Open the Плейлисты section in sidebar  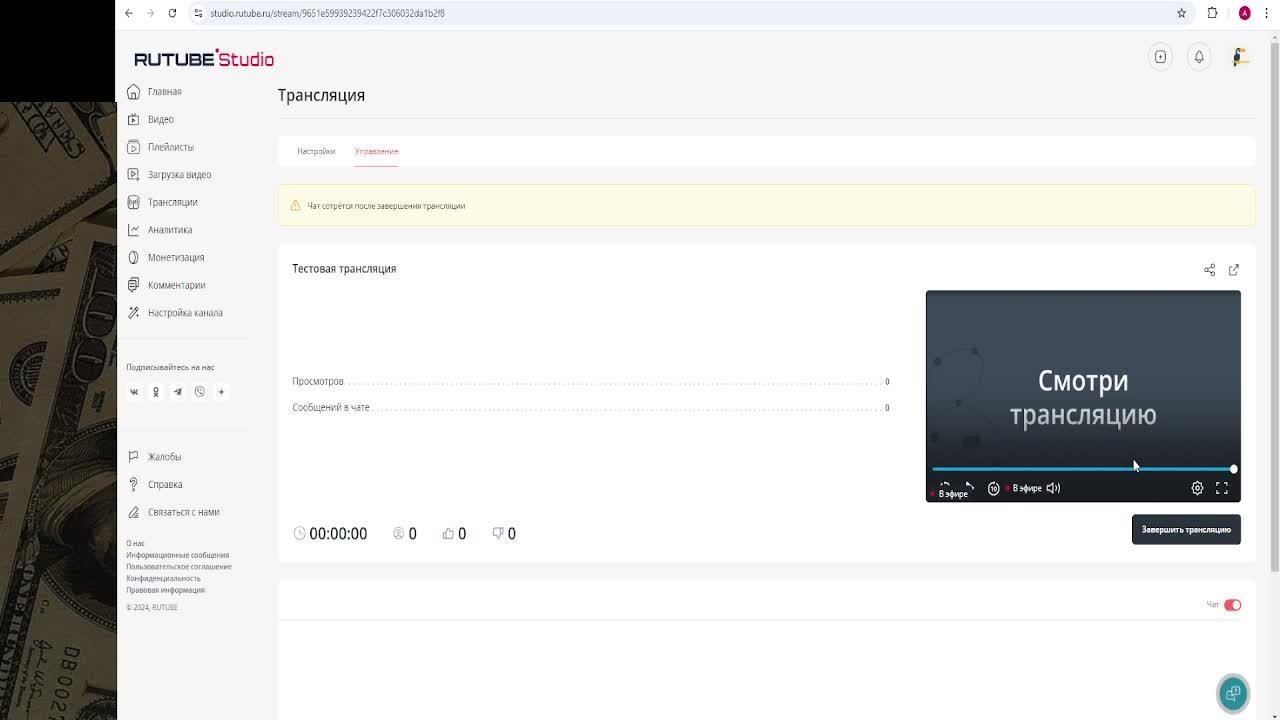point(161,147)
